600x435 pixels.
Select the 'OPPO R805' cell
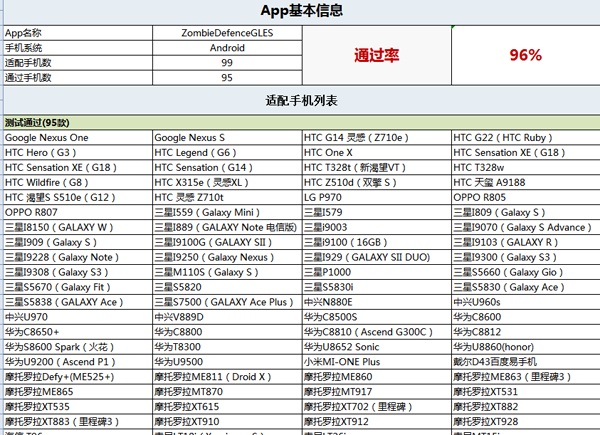(x=526, y=197)
